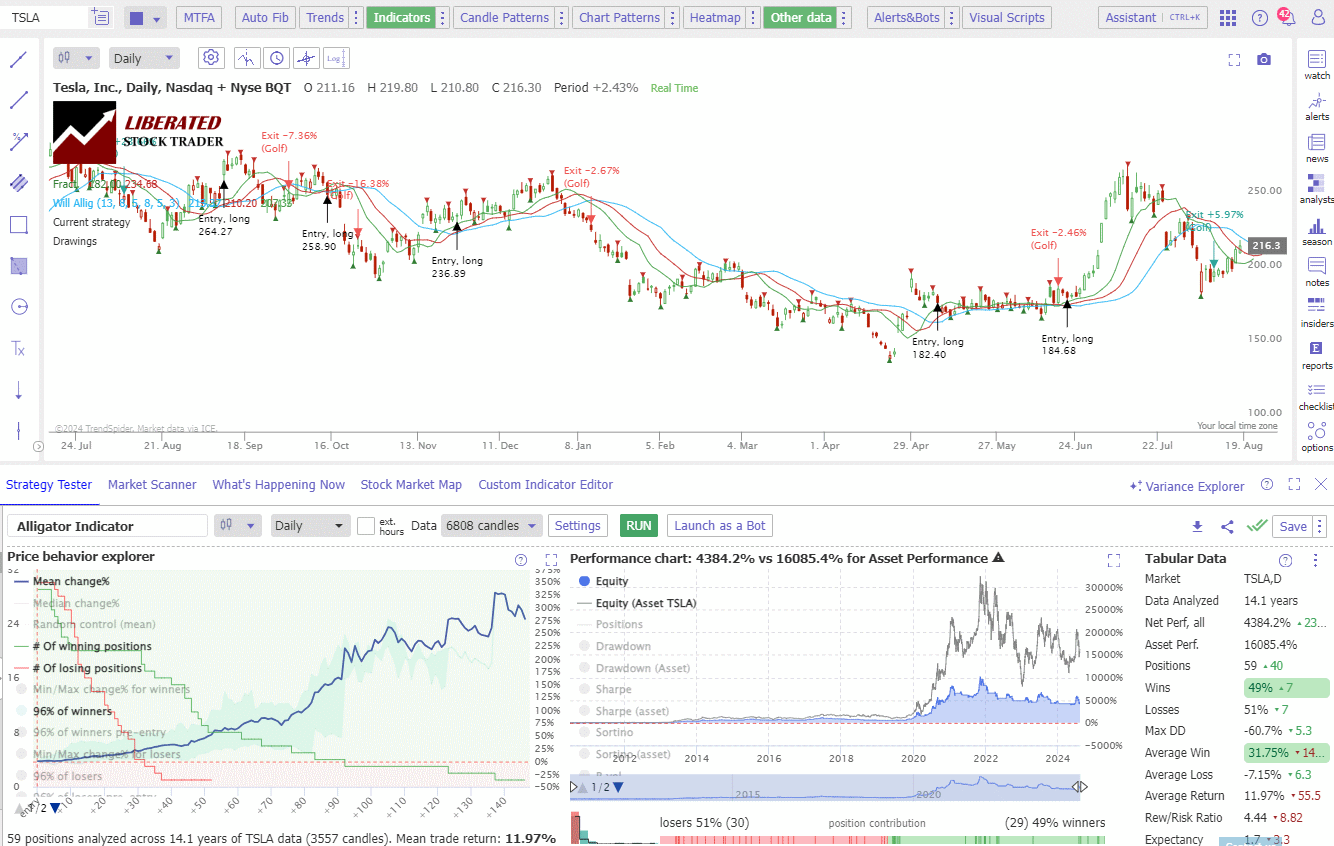1334x846 pixels.
Task: Open the chart settings gear
Action: (210, 57)
